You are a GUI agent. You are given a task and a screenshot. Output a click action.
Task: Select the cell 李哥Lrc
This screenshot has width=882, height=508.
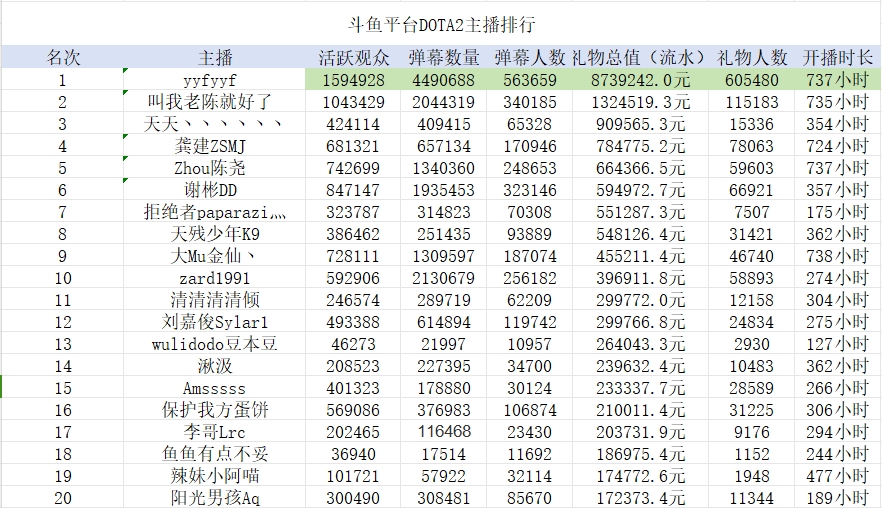click(x=214, y=432)
